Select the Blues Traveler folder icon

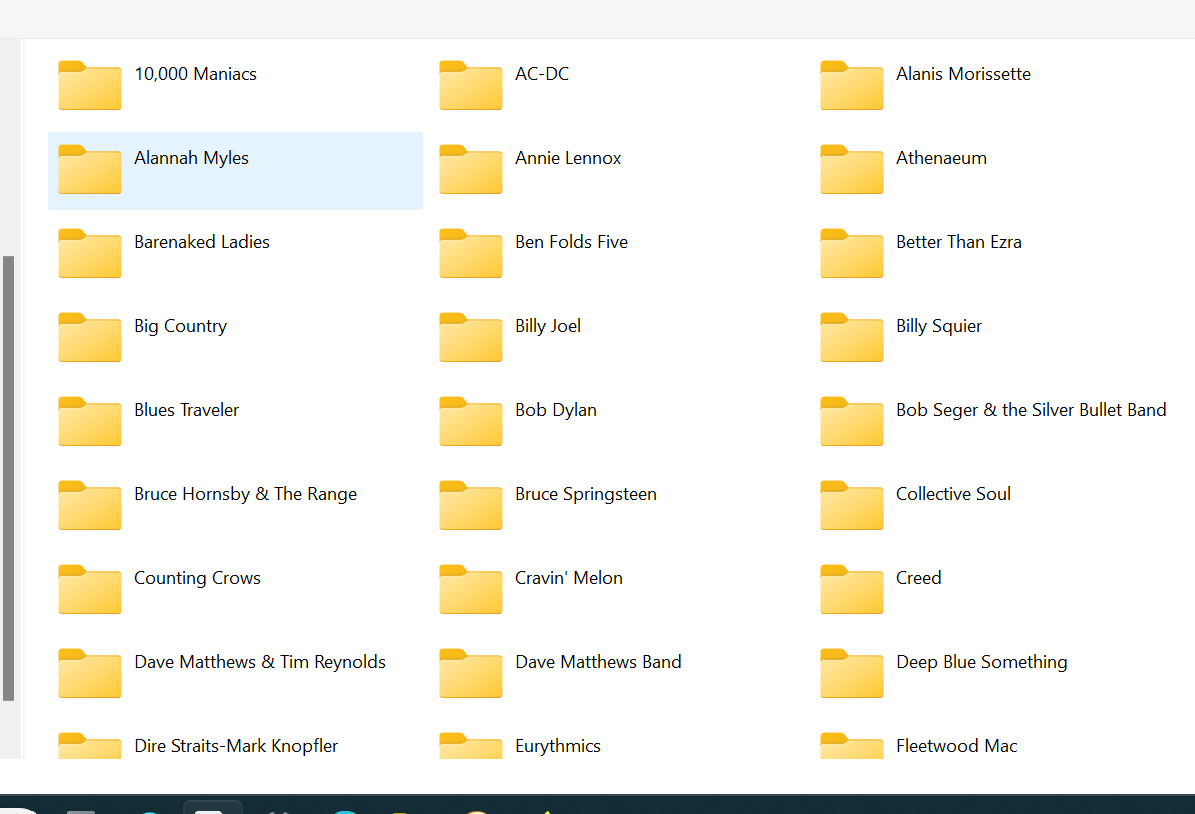coord(90,421)
